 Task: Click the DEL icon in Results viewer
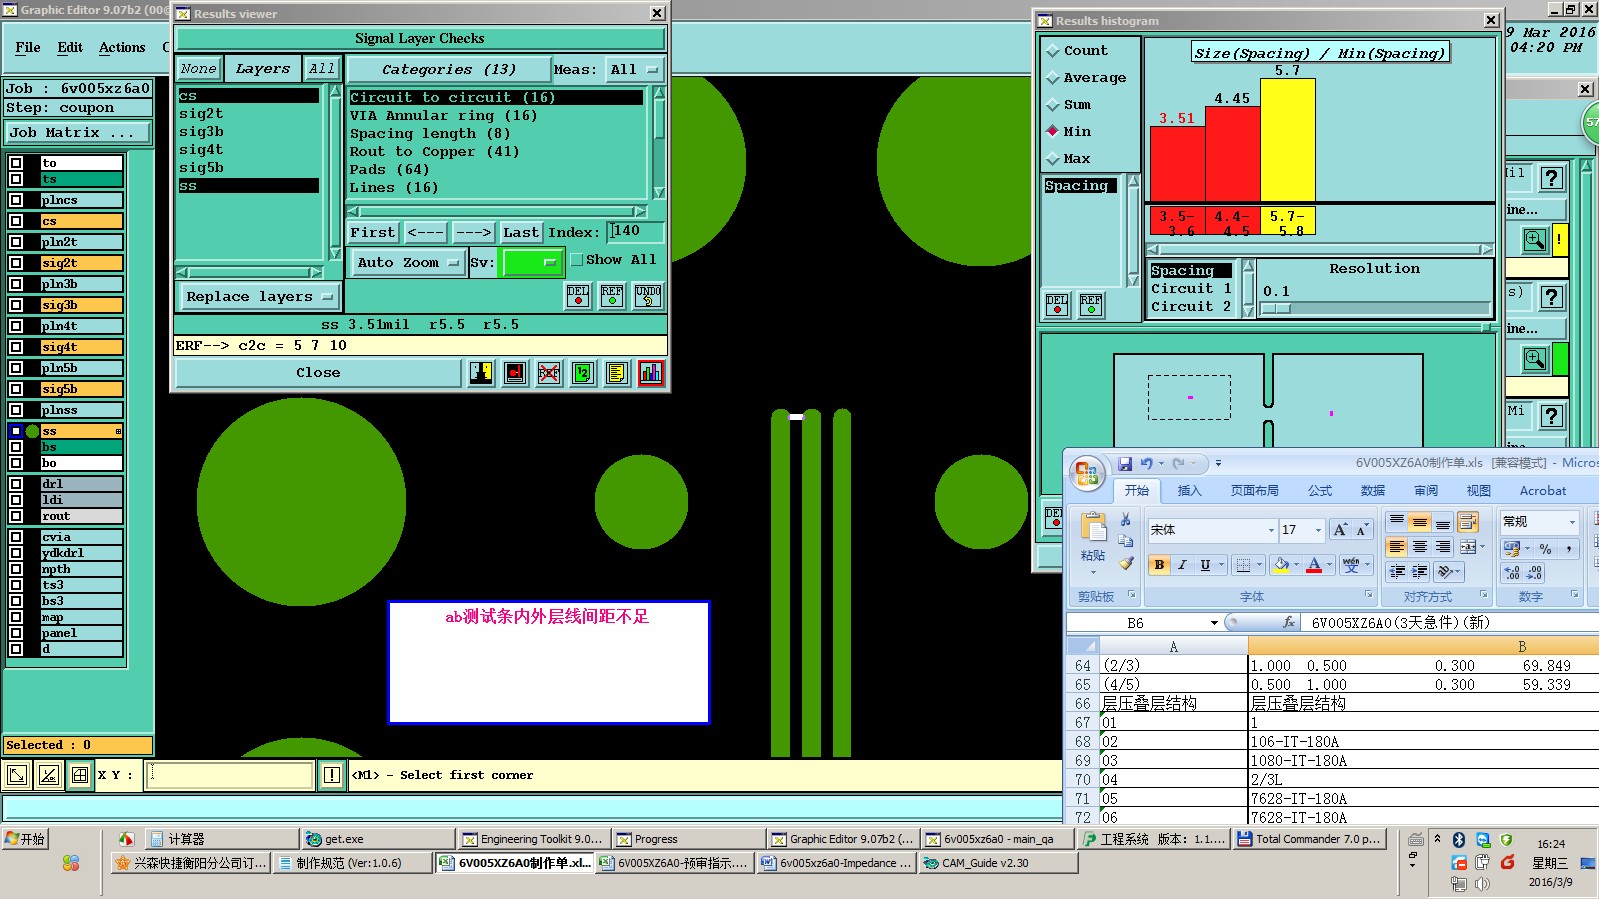pos(578,296)
